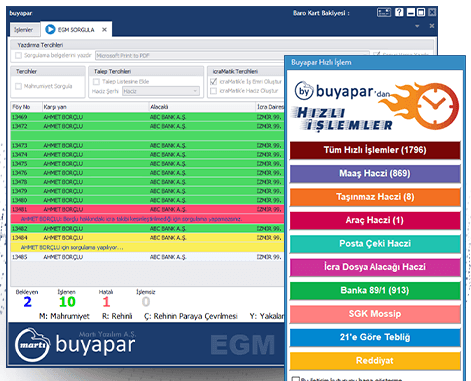
Task: Open the Microsoft Print to PDF printer dropdown
Action: [232, 56]
